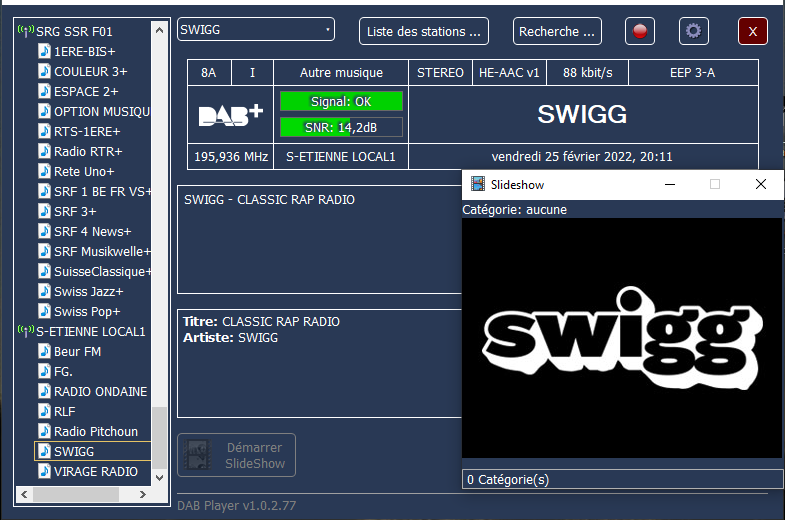Select the VIRAGE RADIO station label
The width and height of the screenshot is (785, 520).
[96, 472]
